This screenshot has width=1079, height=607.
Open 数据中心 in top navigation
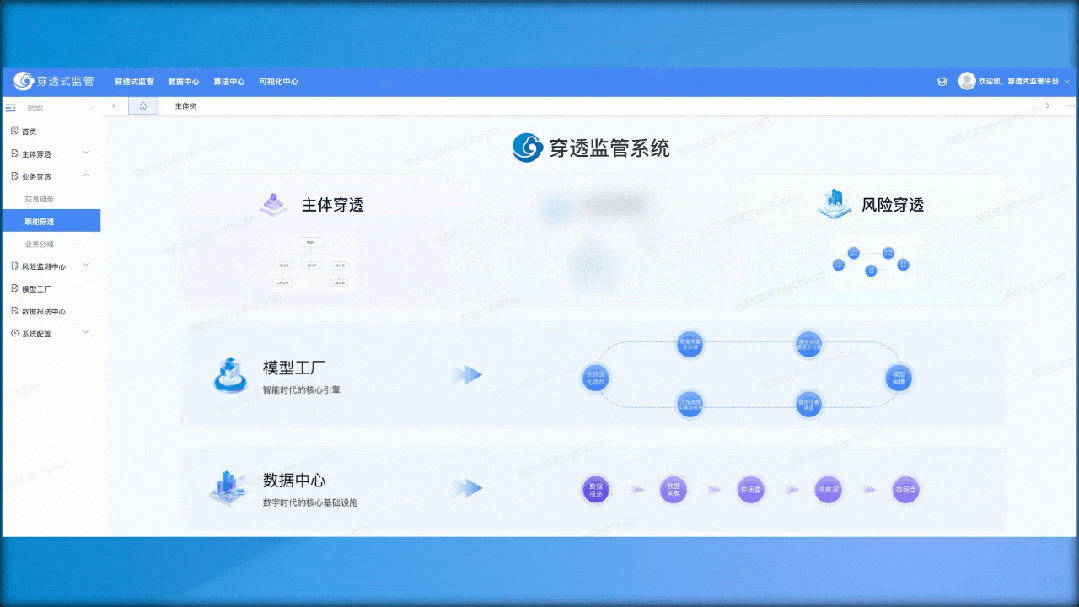coord(183,82)
